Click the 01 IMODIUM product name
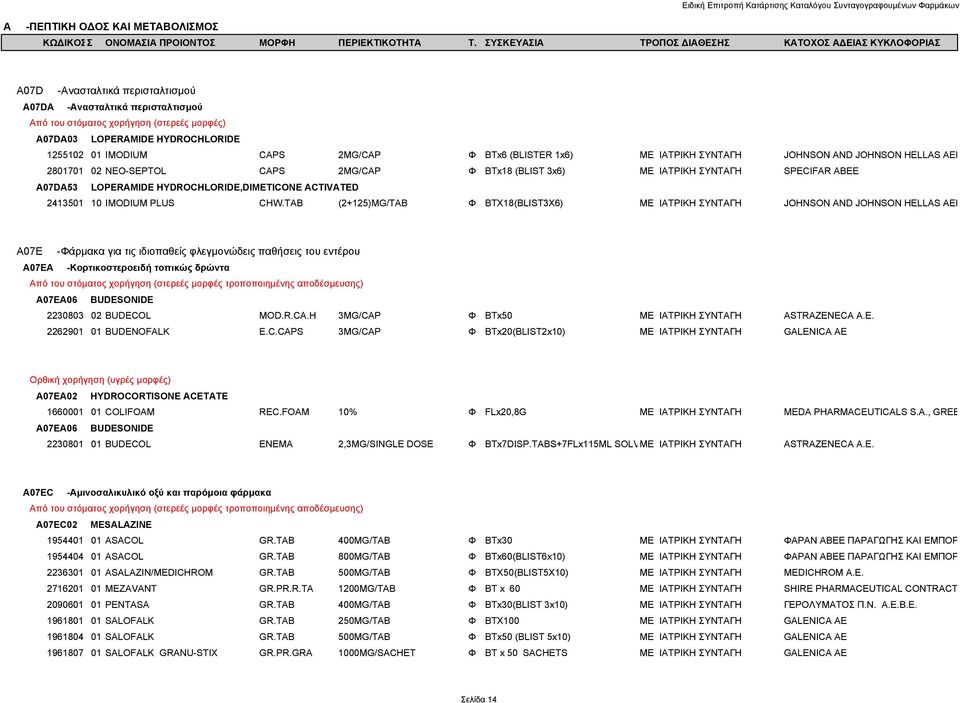The width and height of the screenshot is (960, 703). pyautogui.click(x=119, y=155)
